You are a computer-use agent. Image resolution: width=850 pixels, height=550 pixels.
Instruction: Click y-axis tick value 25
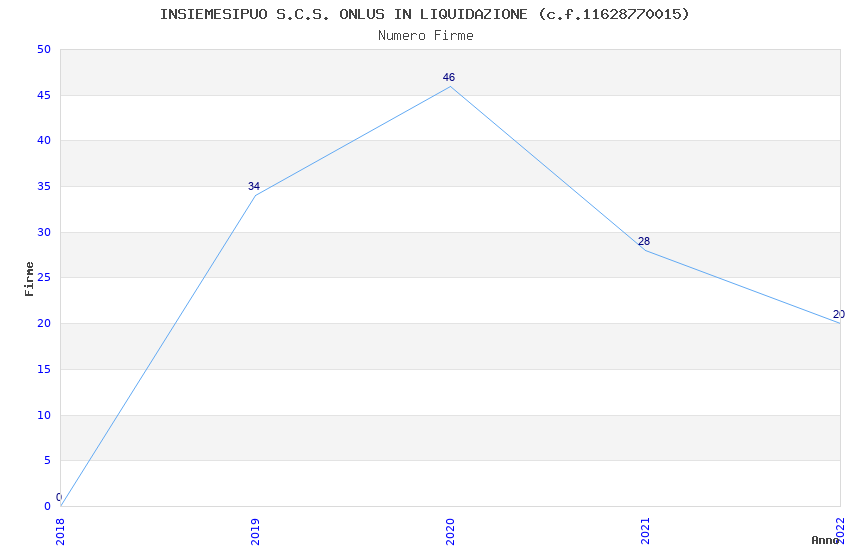pos(44,277)
